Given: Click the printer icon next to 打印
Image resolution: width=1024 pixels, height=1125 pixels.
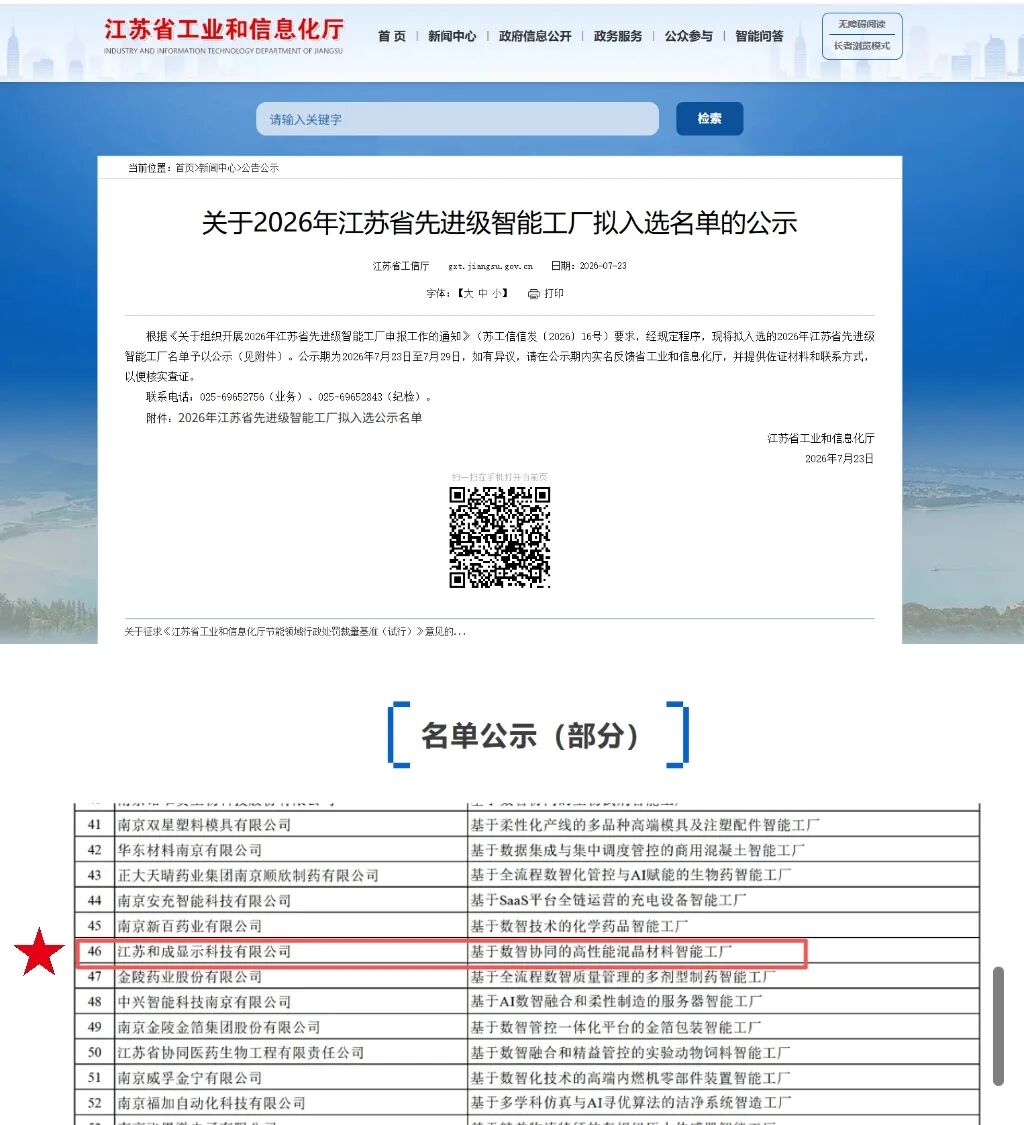Looking at the screenshot, I should coord(534,293).
